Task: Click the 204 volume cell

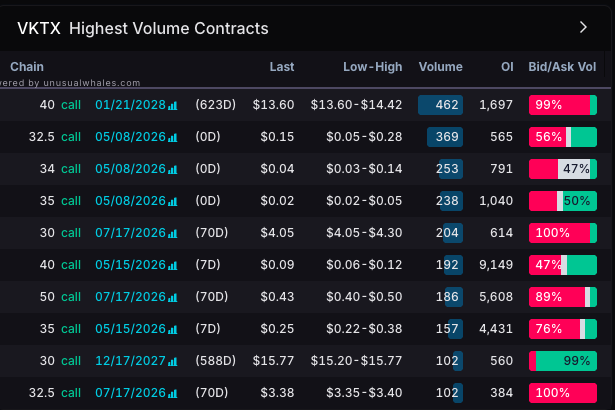Action: click(447, 233)
